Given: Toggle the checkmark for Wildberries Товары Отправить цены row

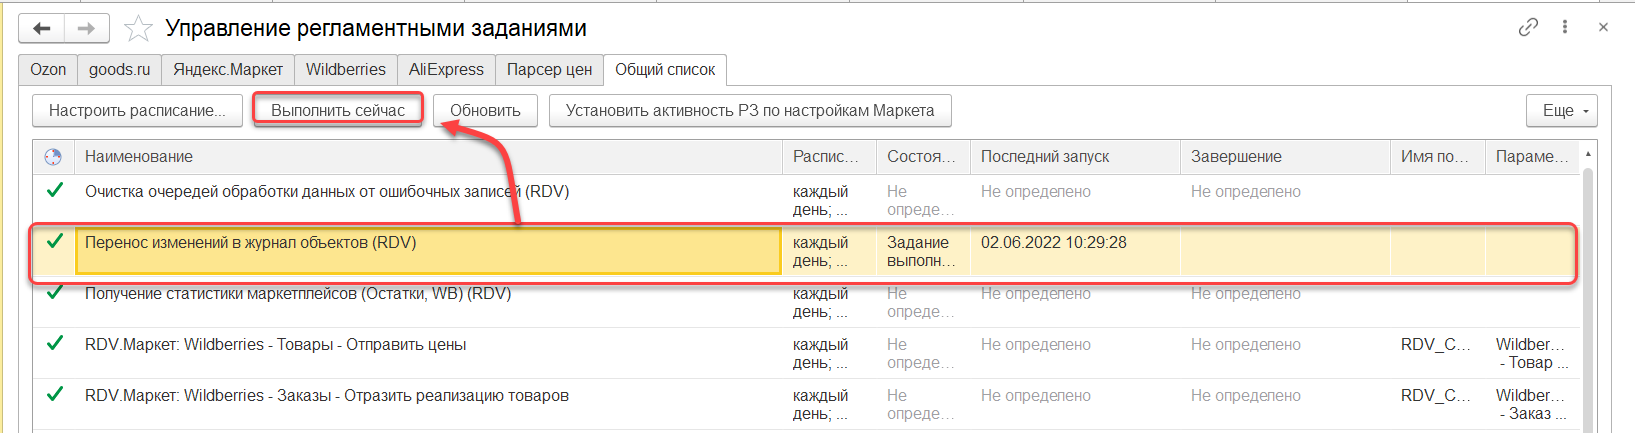Looking at the screenshot, I should 55,344.
